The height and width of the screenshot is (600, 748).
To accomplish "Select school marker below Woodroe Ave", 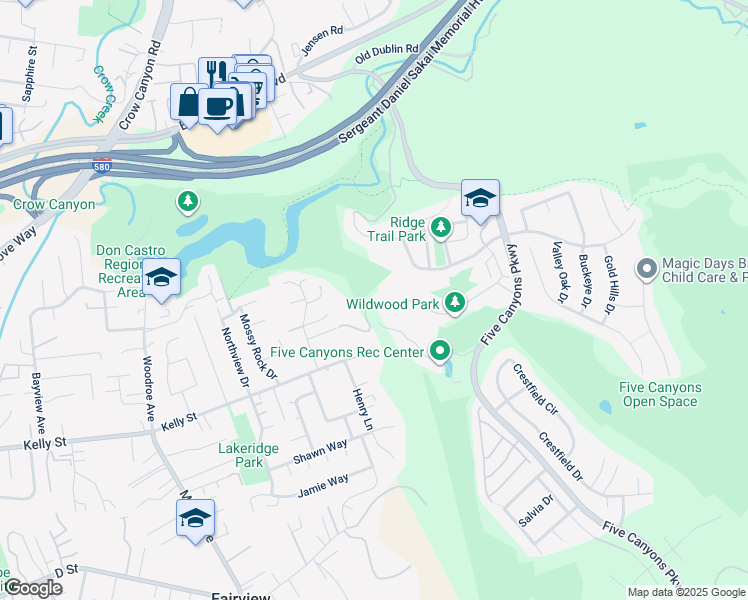I will (196, 521).
